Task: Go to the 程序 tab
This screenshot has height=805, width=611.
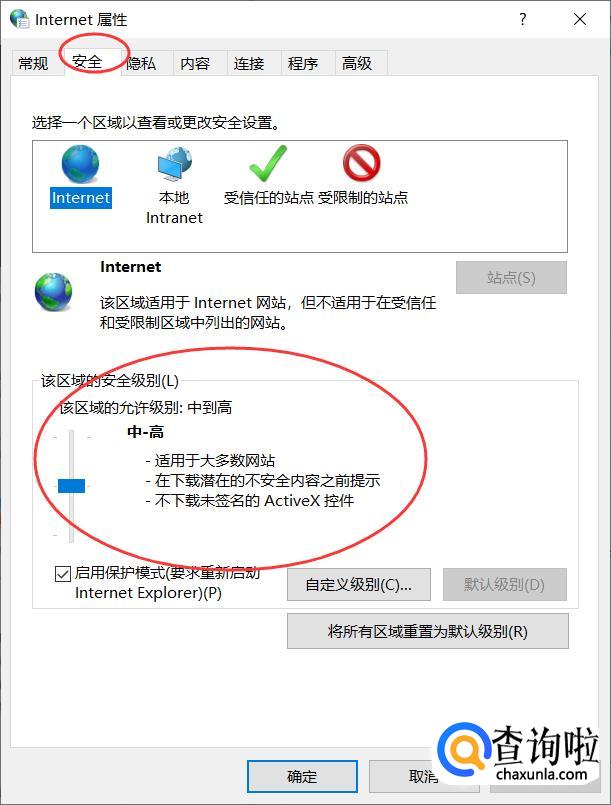Action: pos(303,64)
